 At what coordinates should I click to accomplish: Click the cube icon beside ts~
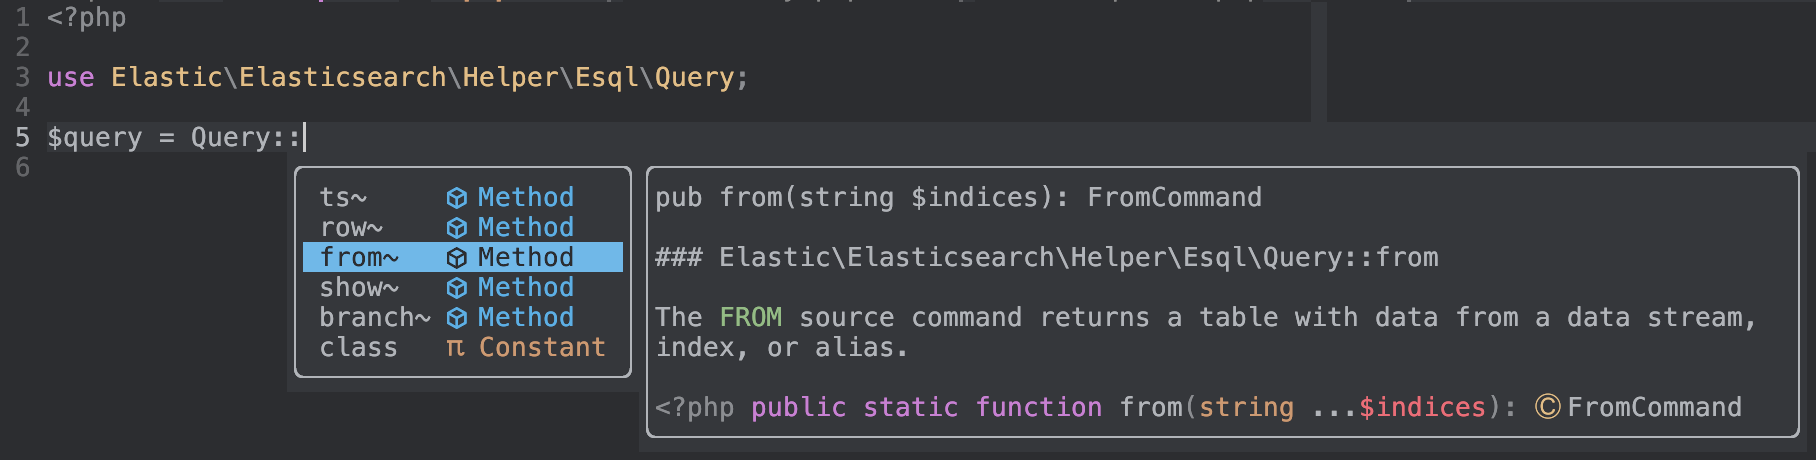point(456,198)
